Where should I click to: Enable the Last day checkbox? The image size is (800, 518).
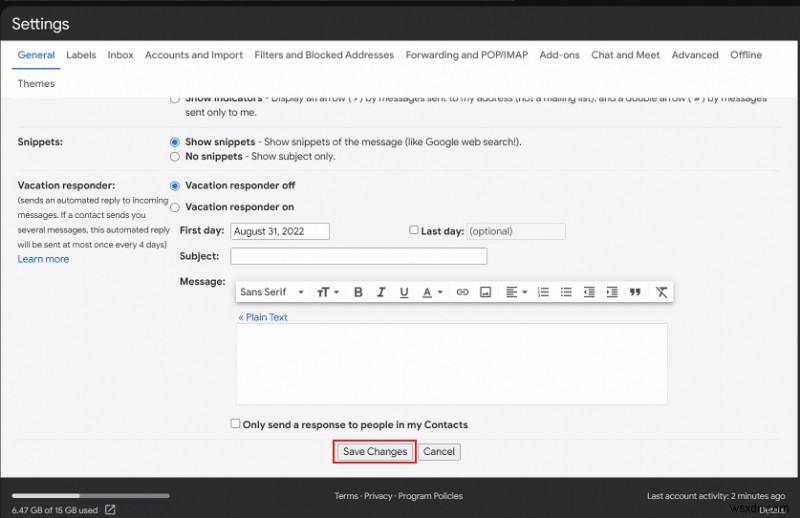[414, 230]
